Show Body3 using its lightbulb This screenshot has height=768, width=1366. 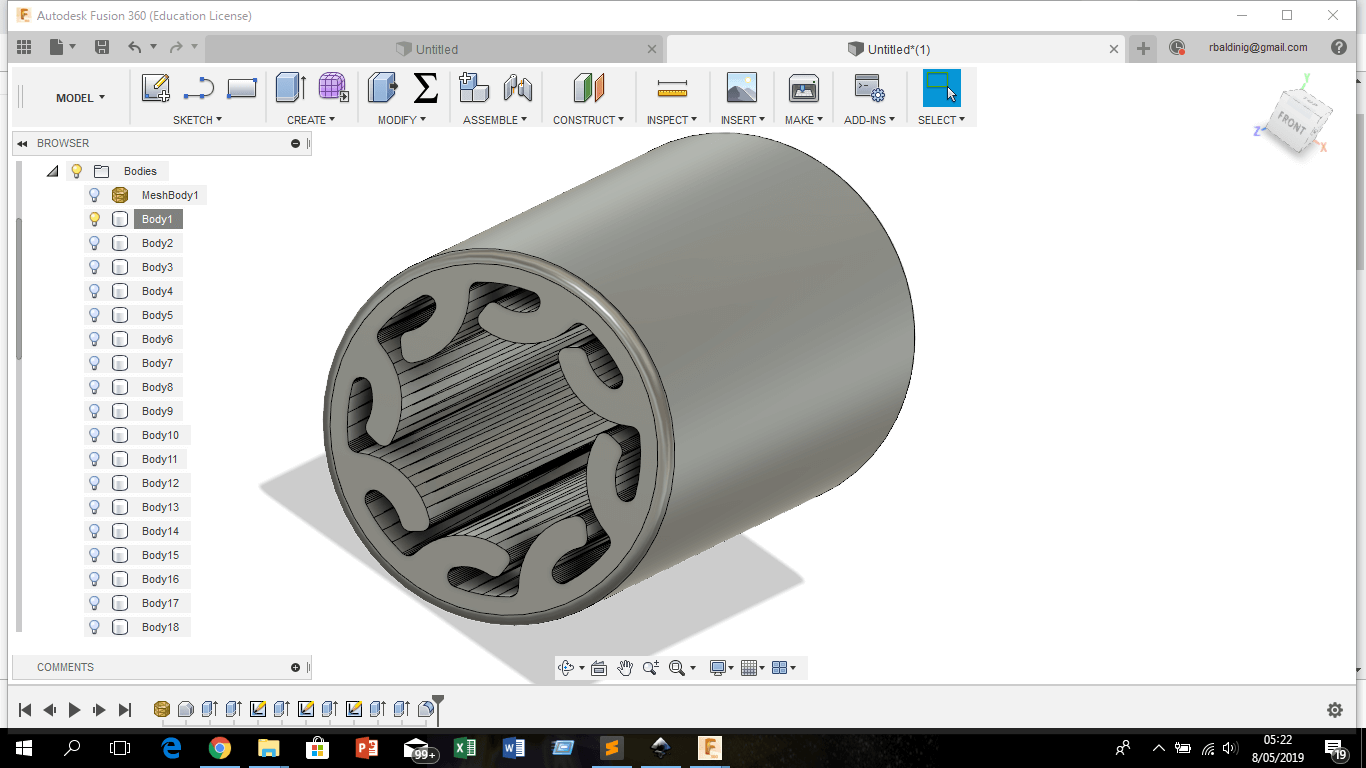[x=95, y=267]
